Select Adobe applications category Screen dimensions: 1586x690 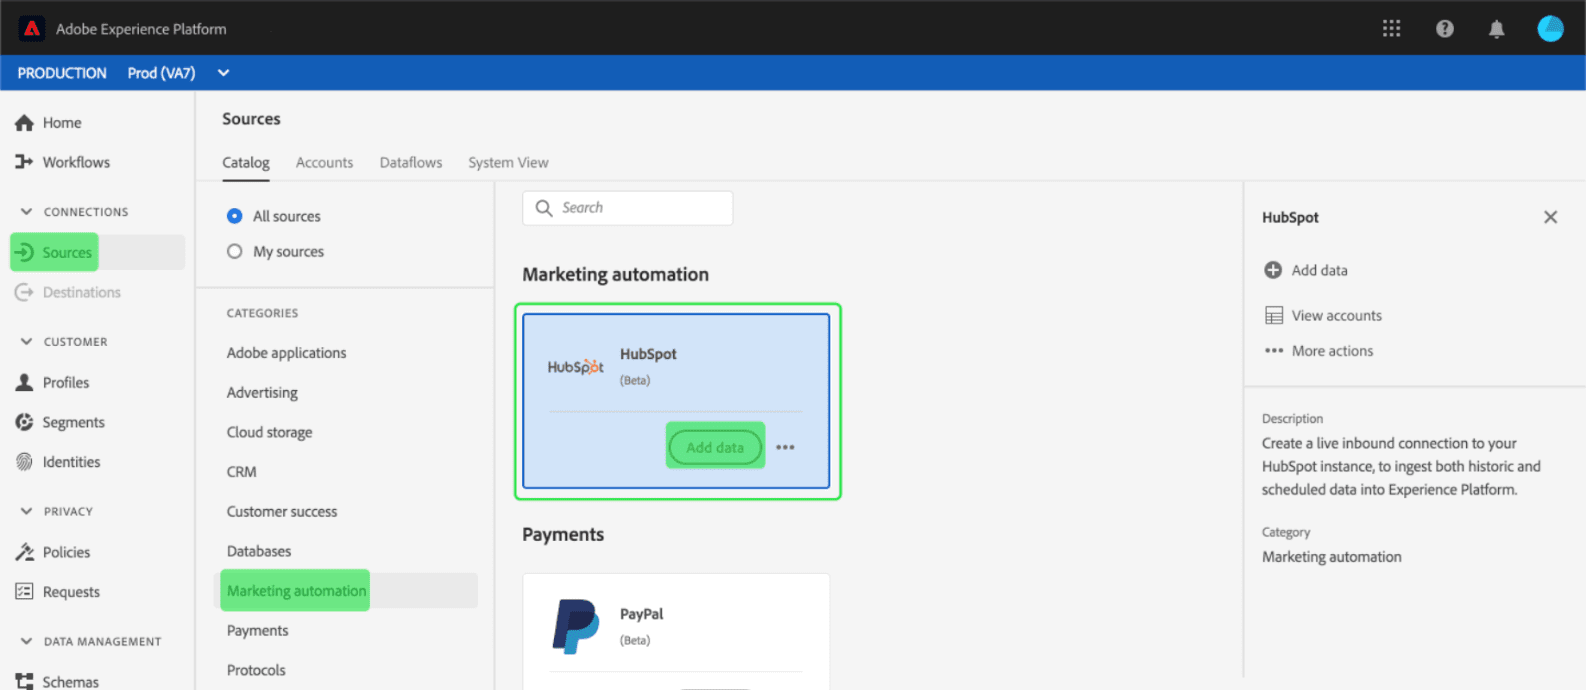[x=286, y=353]
